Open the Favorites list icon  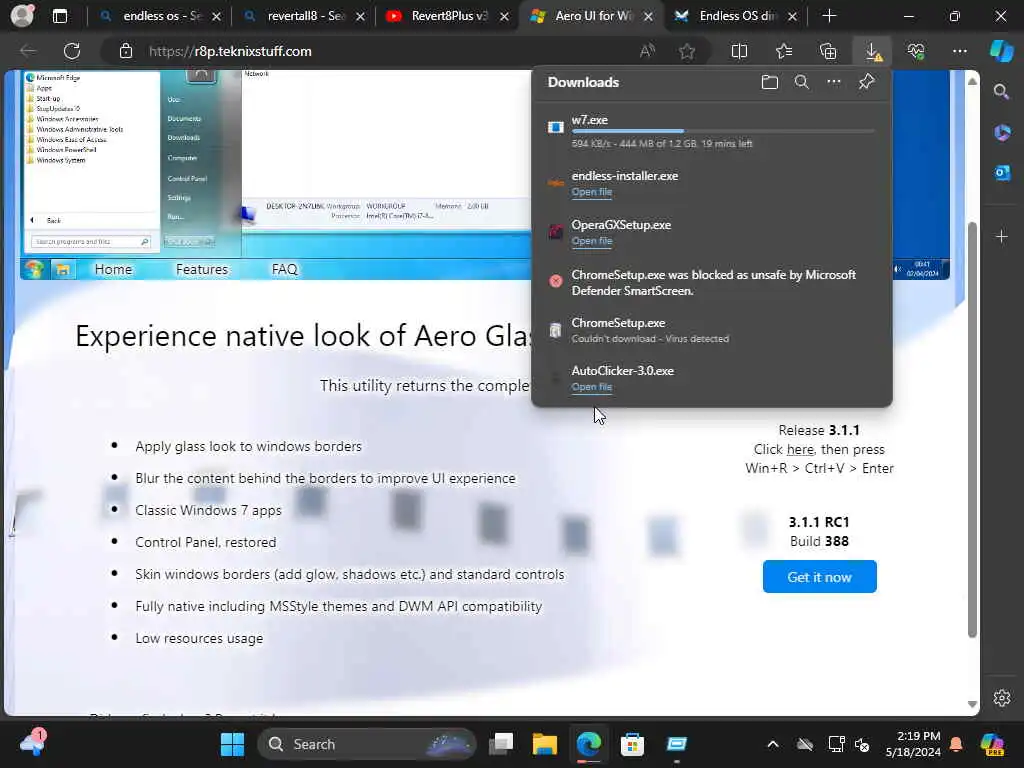(784, 51)
